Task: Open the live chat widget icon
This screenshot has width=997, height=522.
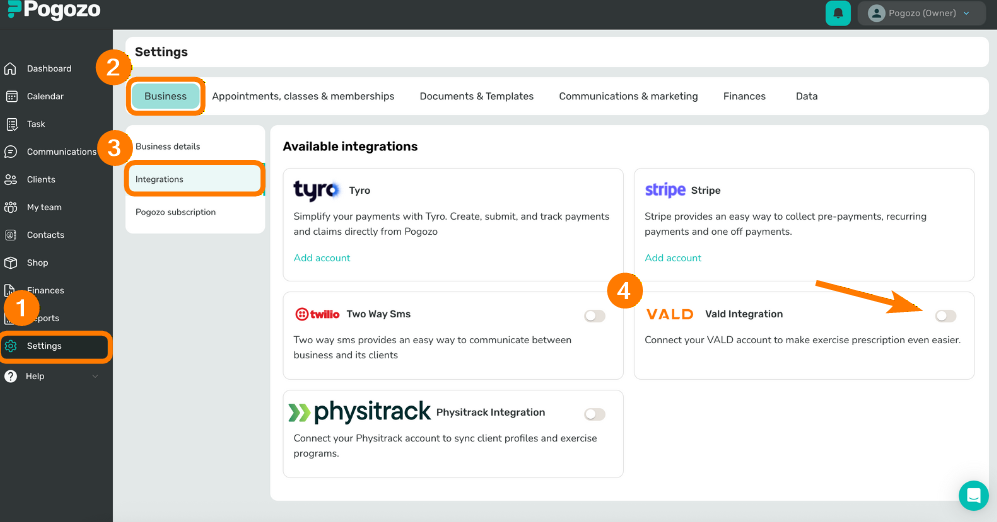Action: (973, 495)
